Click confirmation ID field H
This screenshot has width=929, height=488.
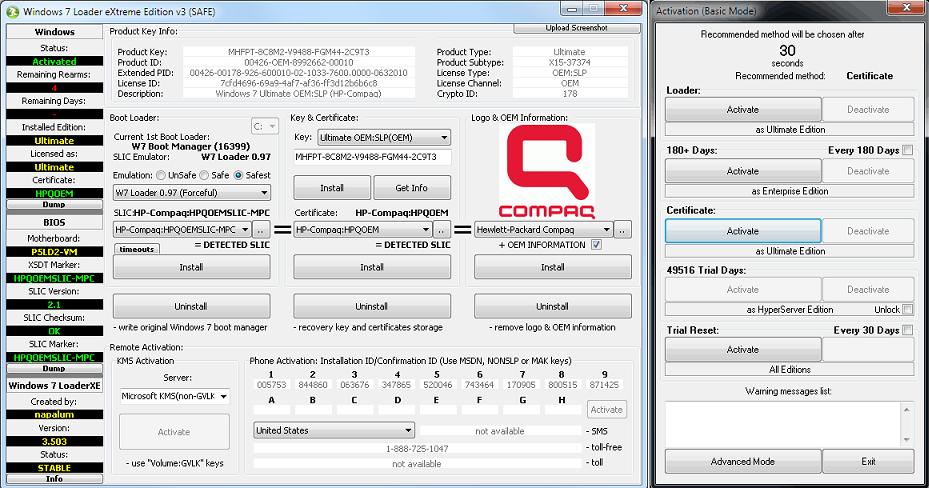coord(562,410)
